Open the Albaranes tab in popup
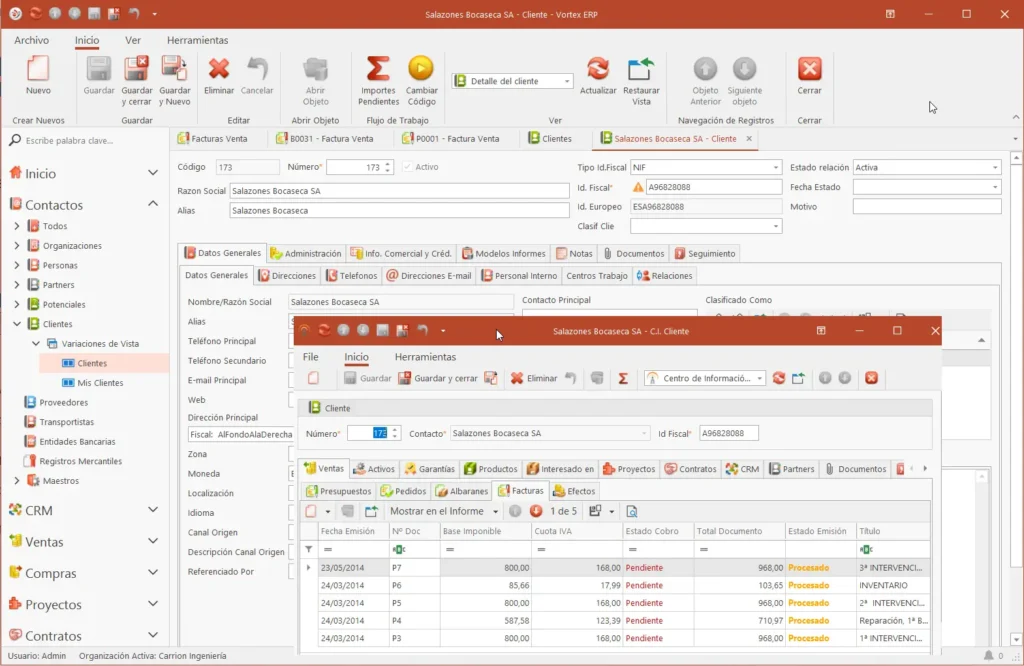1024x666 pixels. tap(462, 491)
